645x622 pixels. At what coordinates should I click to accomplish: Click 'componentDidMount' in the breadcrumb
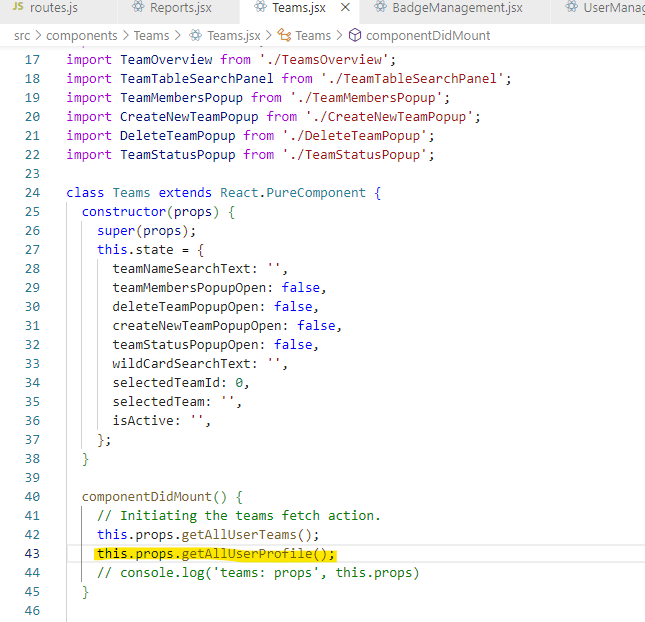pyautogui.click(x=428, y=36)
